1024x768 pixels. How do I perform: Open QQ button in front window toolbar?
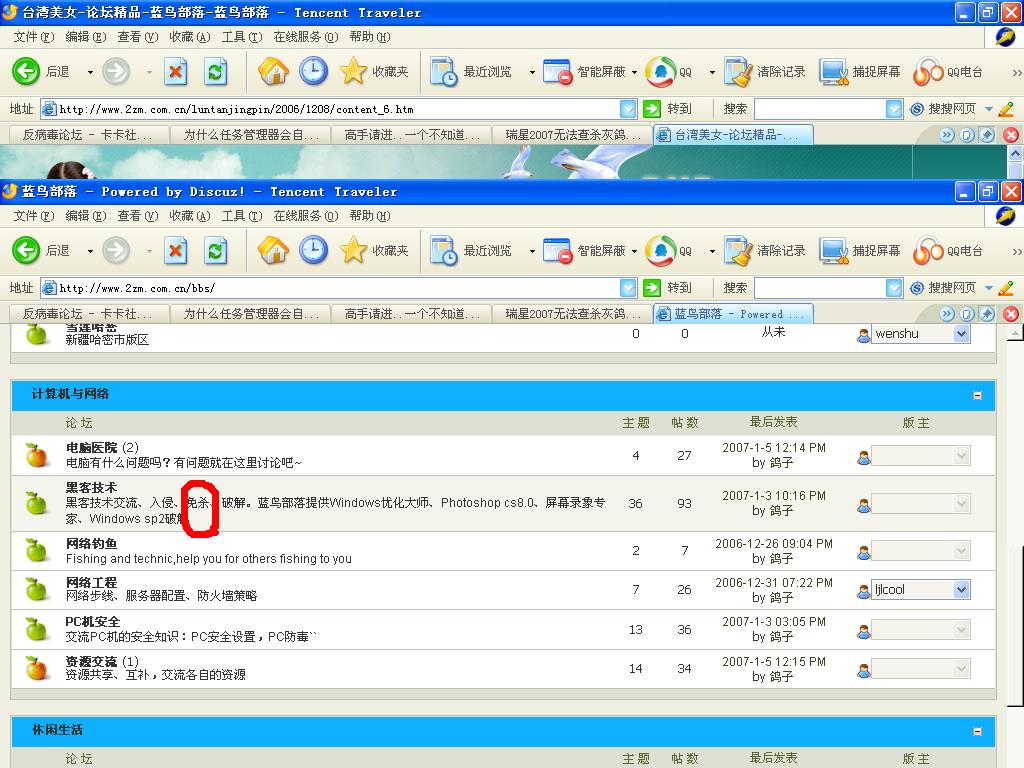669,251
